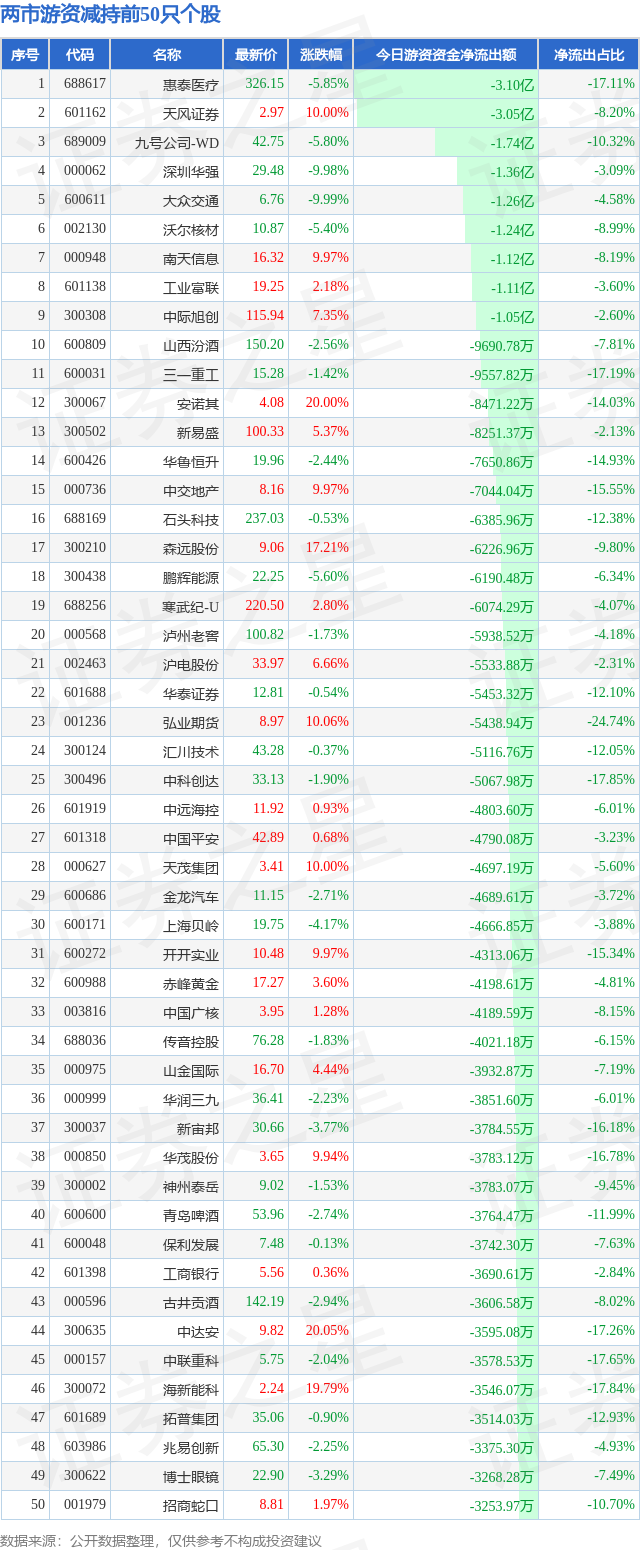
Task: Select stock name 传音控股
Action: tap(191, 1041)
